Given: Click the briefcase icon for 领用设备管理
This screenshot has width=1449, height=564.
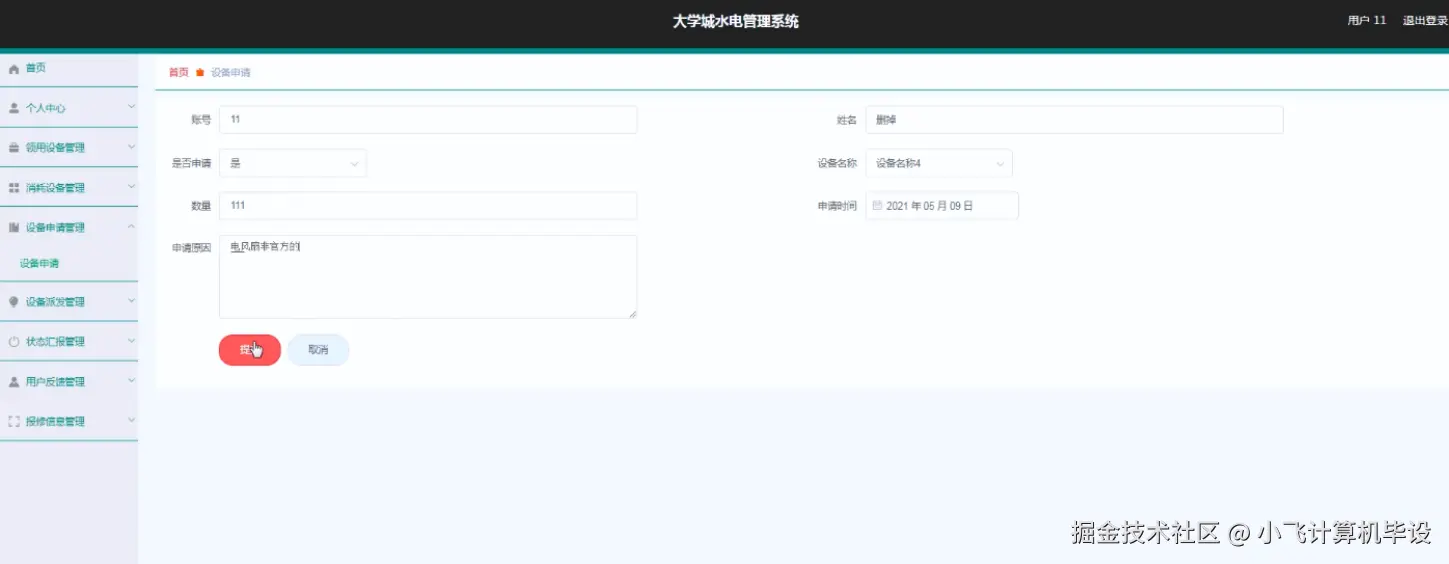Looking at the screenshot, I should (14, 148).
